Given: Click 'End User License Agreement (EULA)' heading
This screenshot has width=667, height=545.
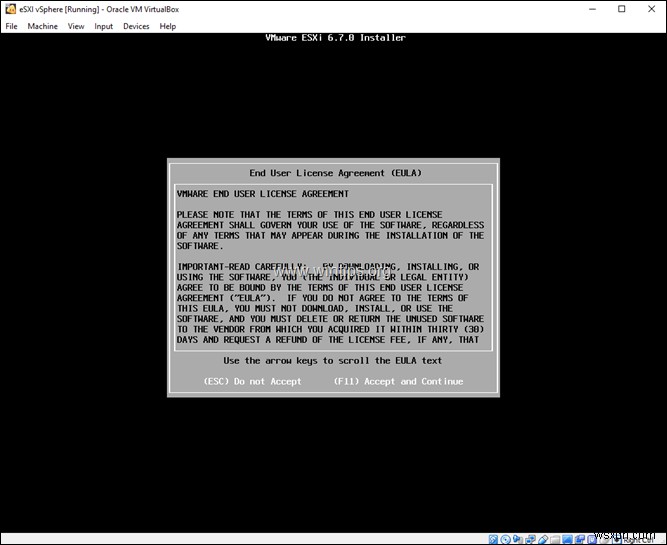Looking at the screenshot, I should (335, 173).
